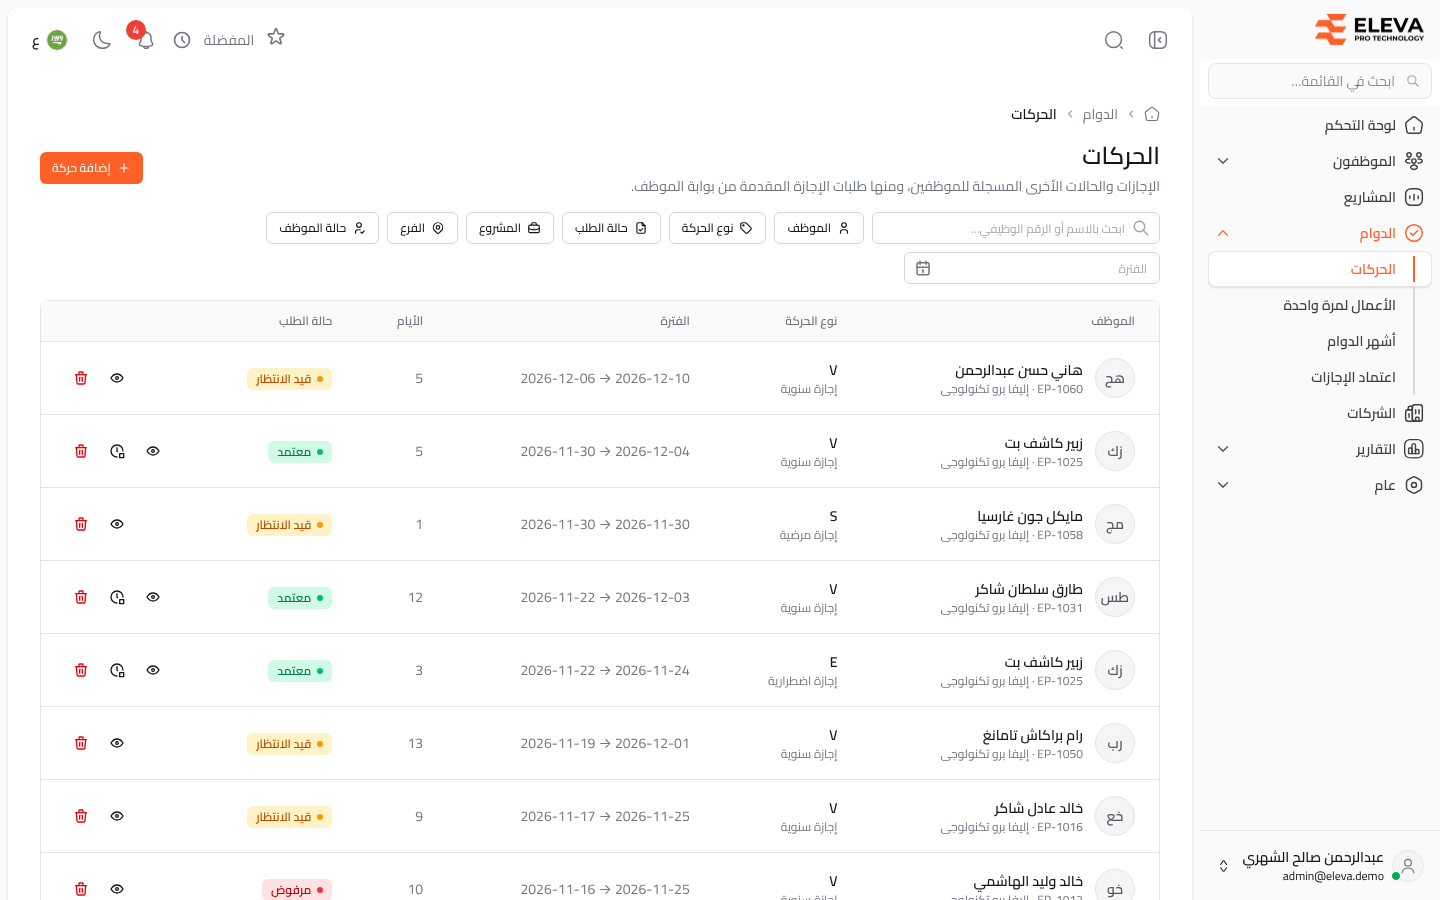Image resolution: width=1440 pixels, height=900 pixels.
Task: Toggle dark mode with moon icon
Action: tap(101, 40)
